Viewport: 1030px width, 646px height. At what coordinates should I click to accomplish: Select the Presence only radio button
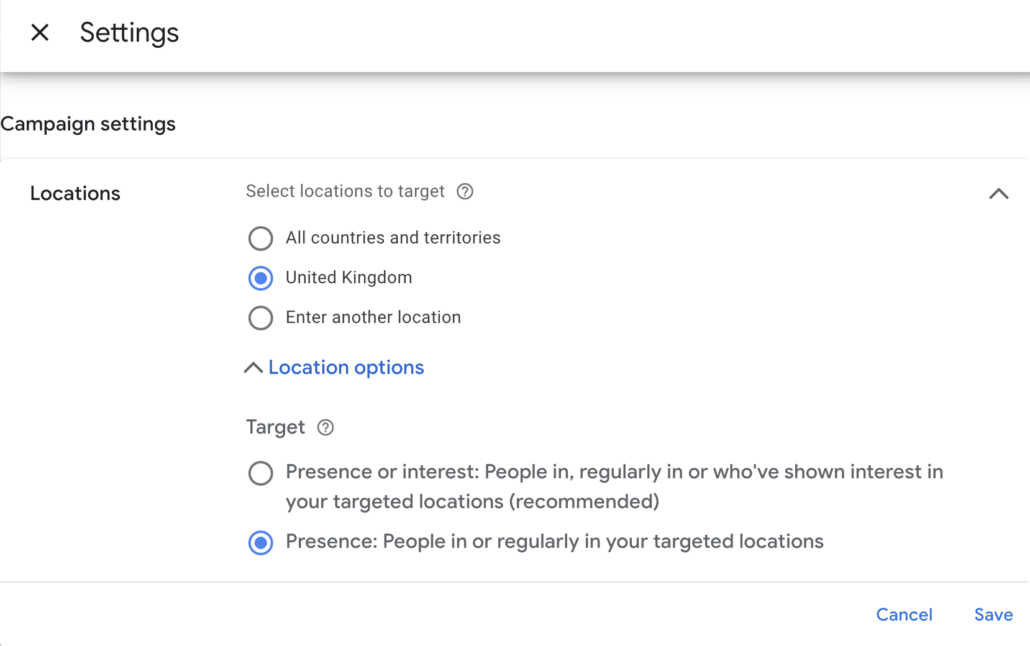(x=261, y=543)
